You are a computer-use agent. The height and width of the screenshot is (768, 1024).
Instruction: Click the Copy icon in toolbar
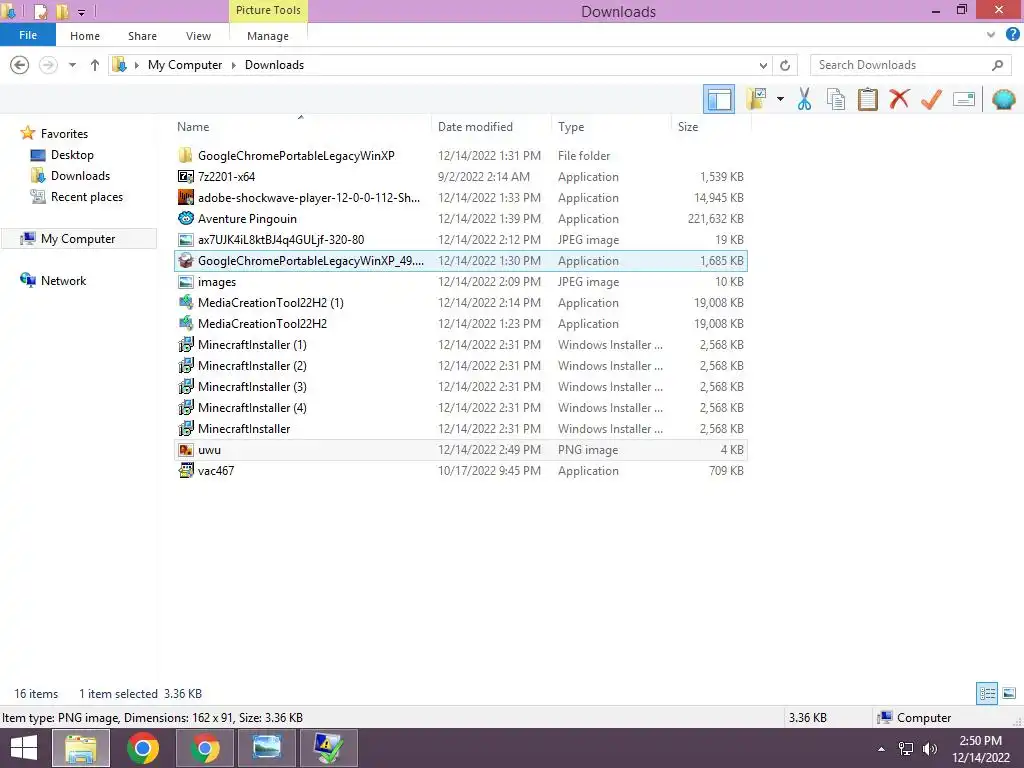tap(835, 99)
